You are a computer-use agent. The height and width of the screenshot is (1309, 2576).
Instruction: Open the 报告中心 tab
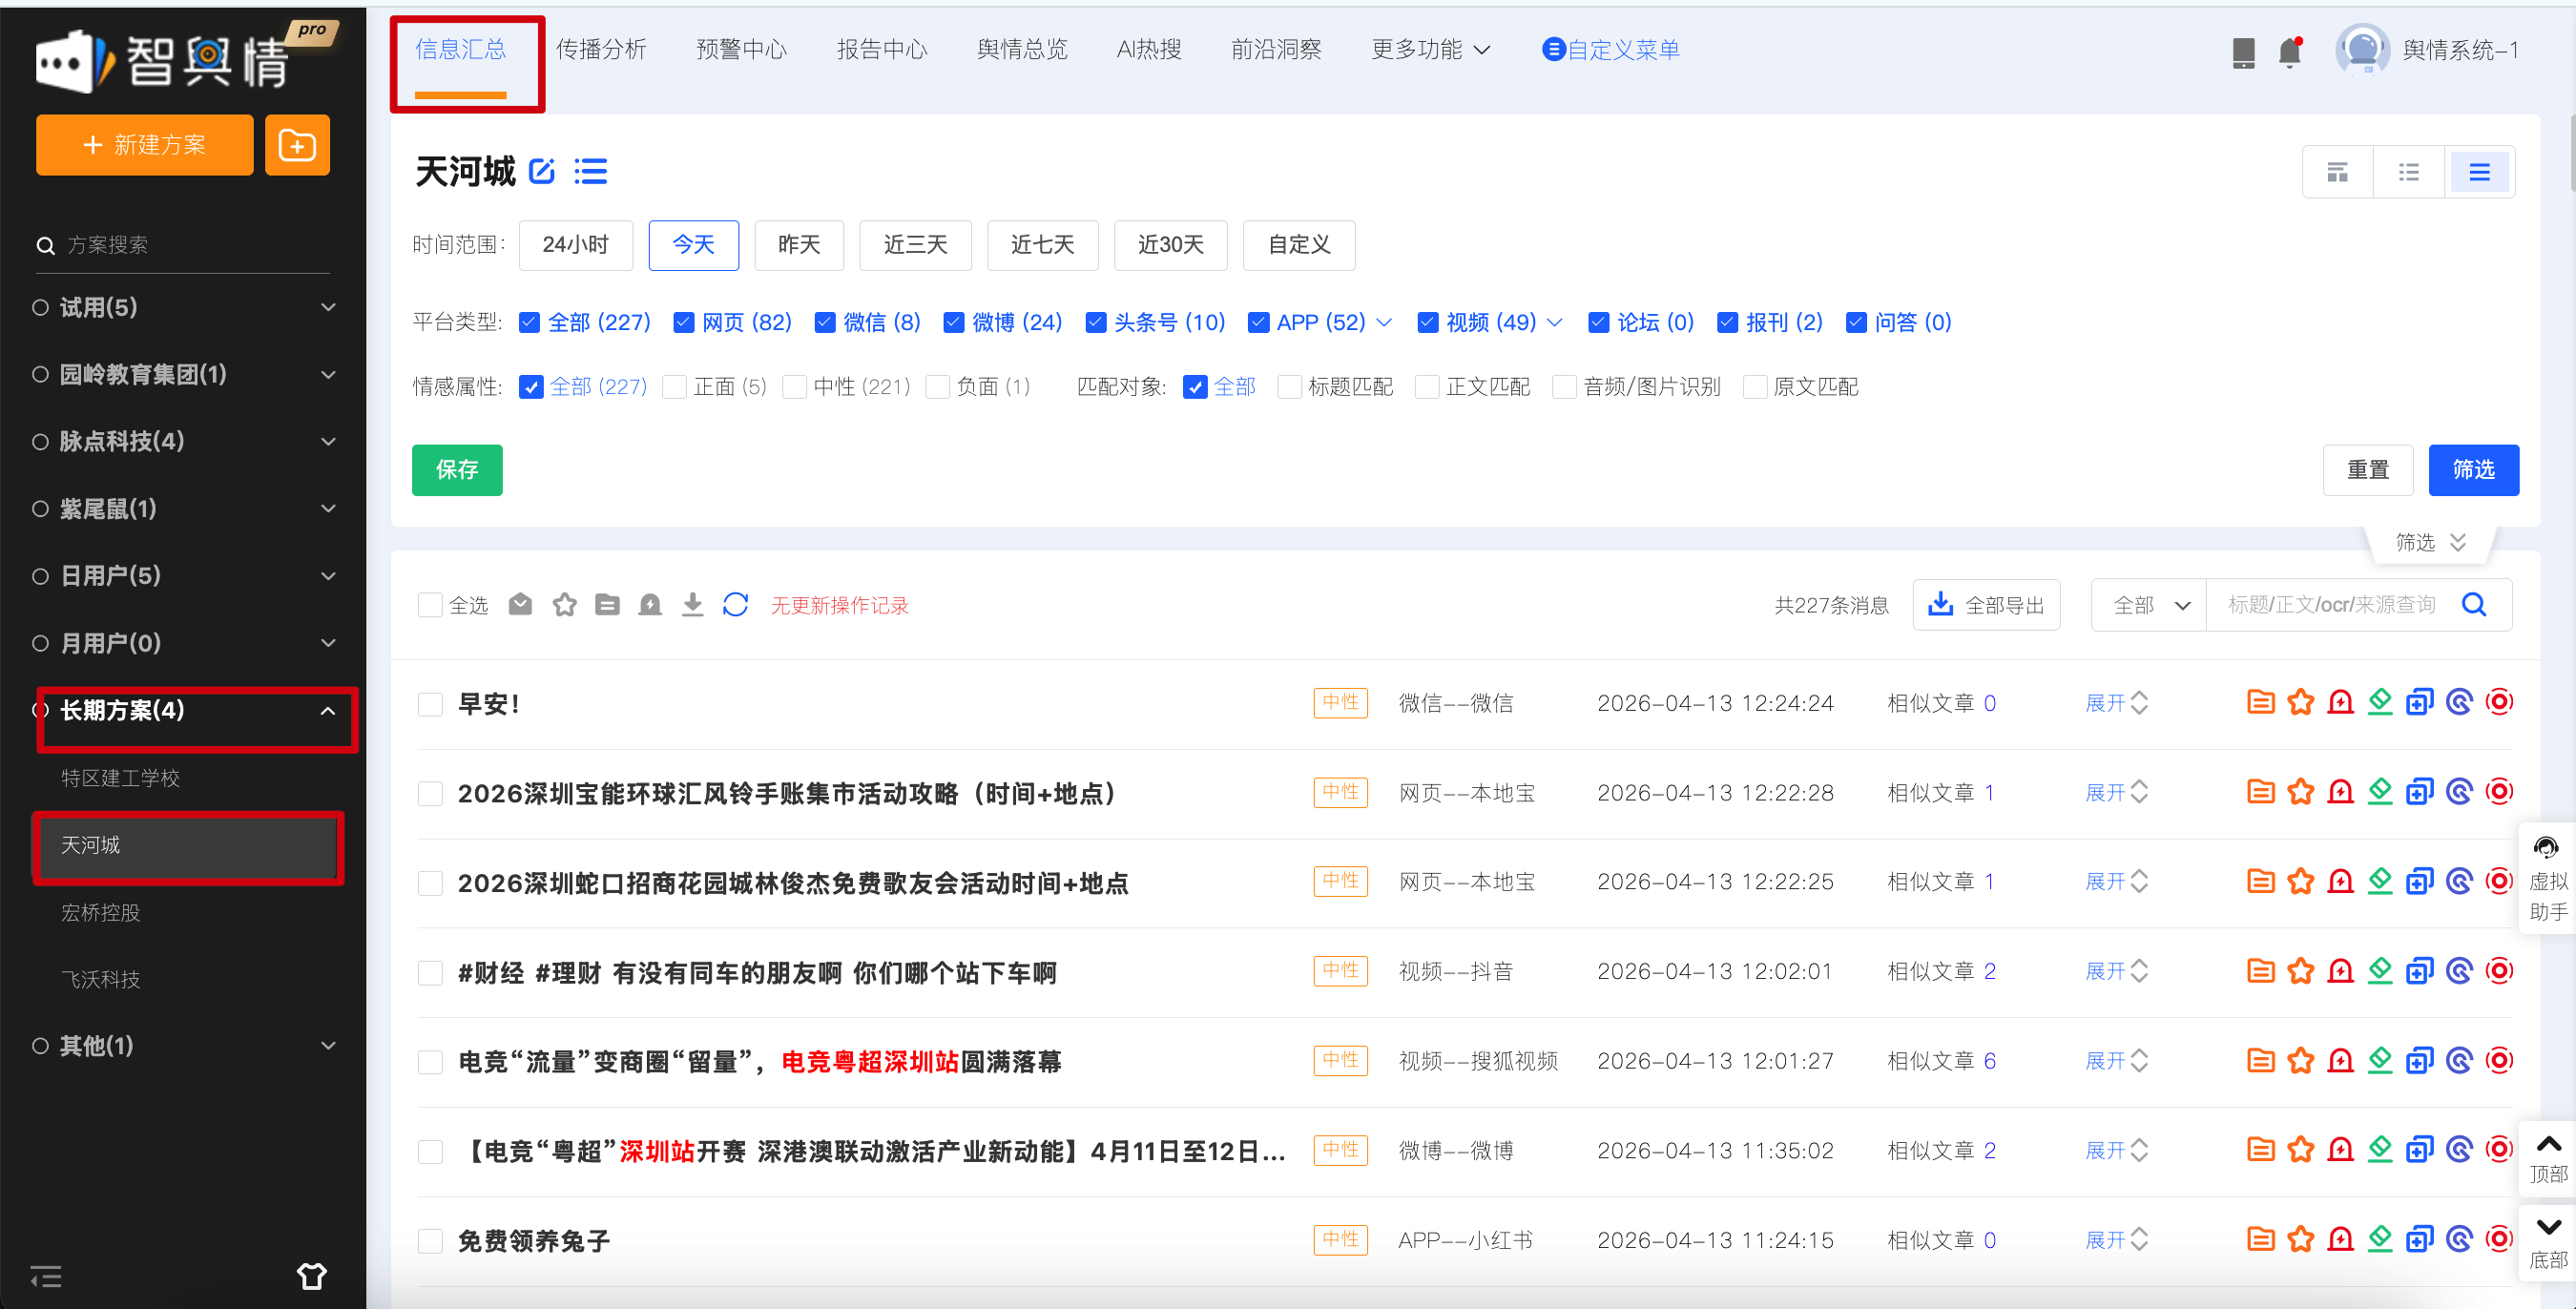[882, 49]
